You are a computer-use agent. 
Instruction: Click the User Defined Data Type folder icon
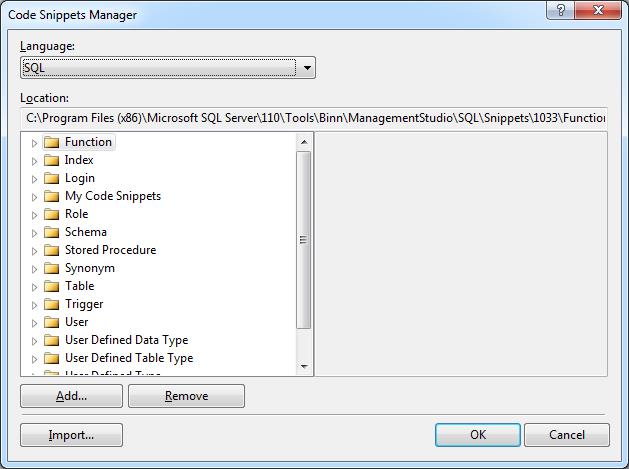[52, 340]
